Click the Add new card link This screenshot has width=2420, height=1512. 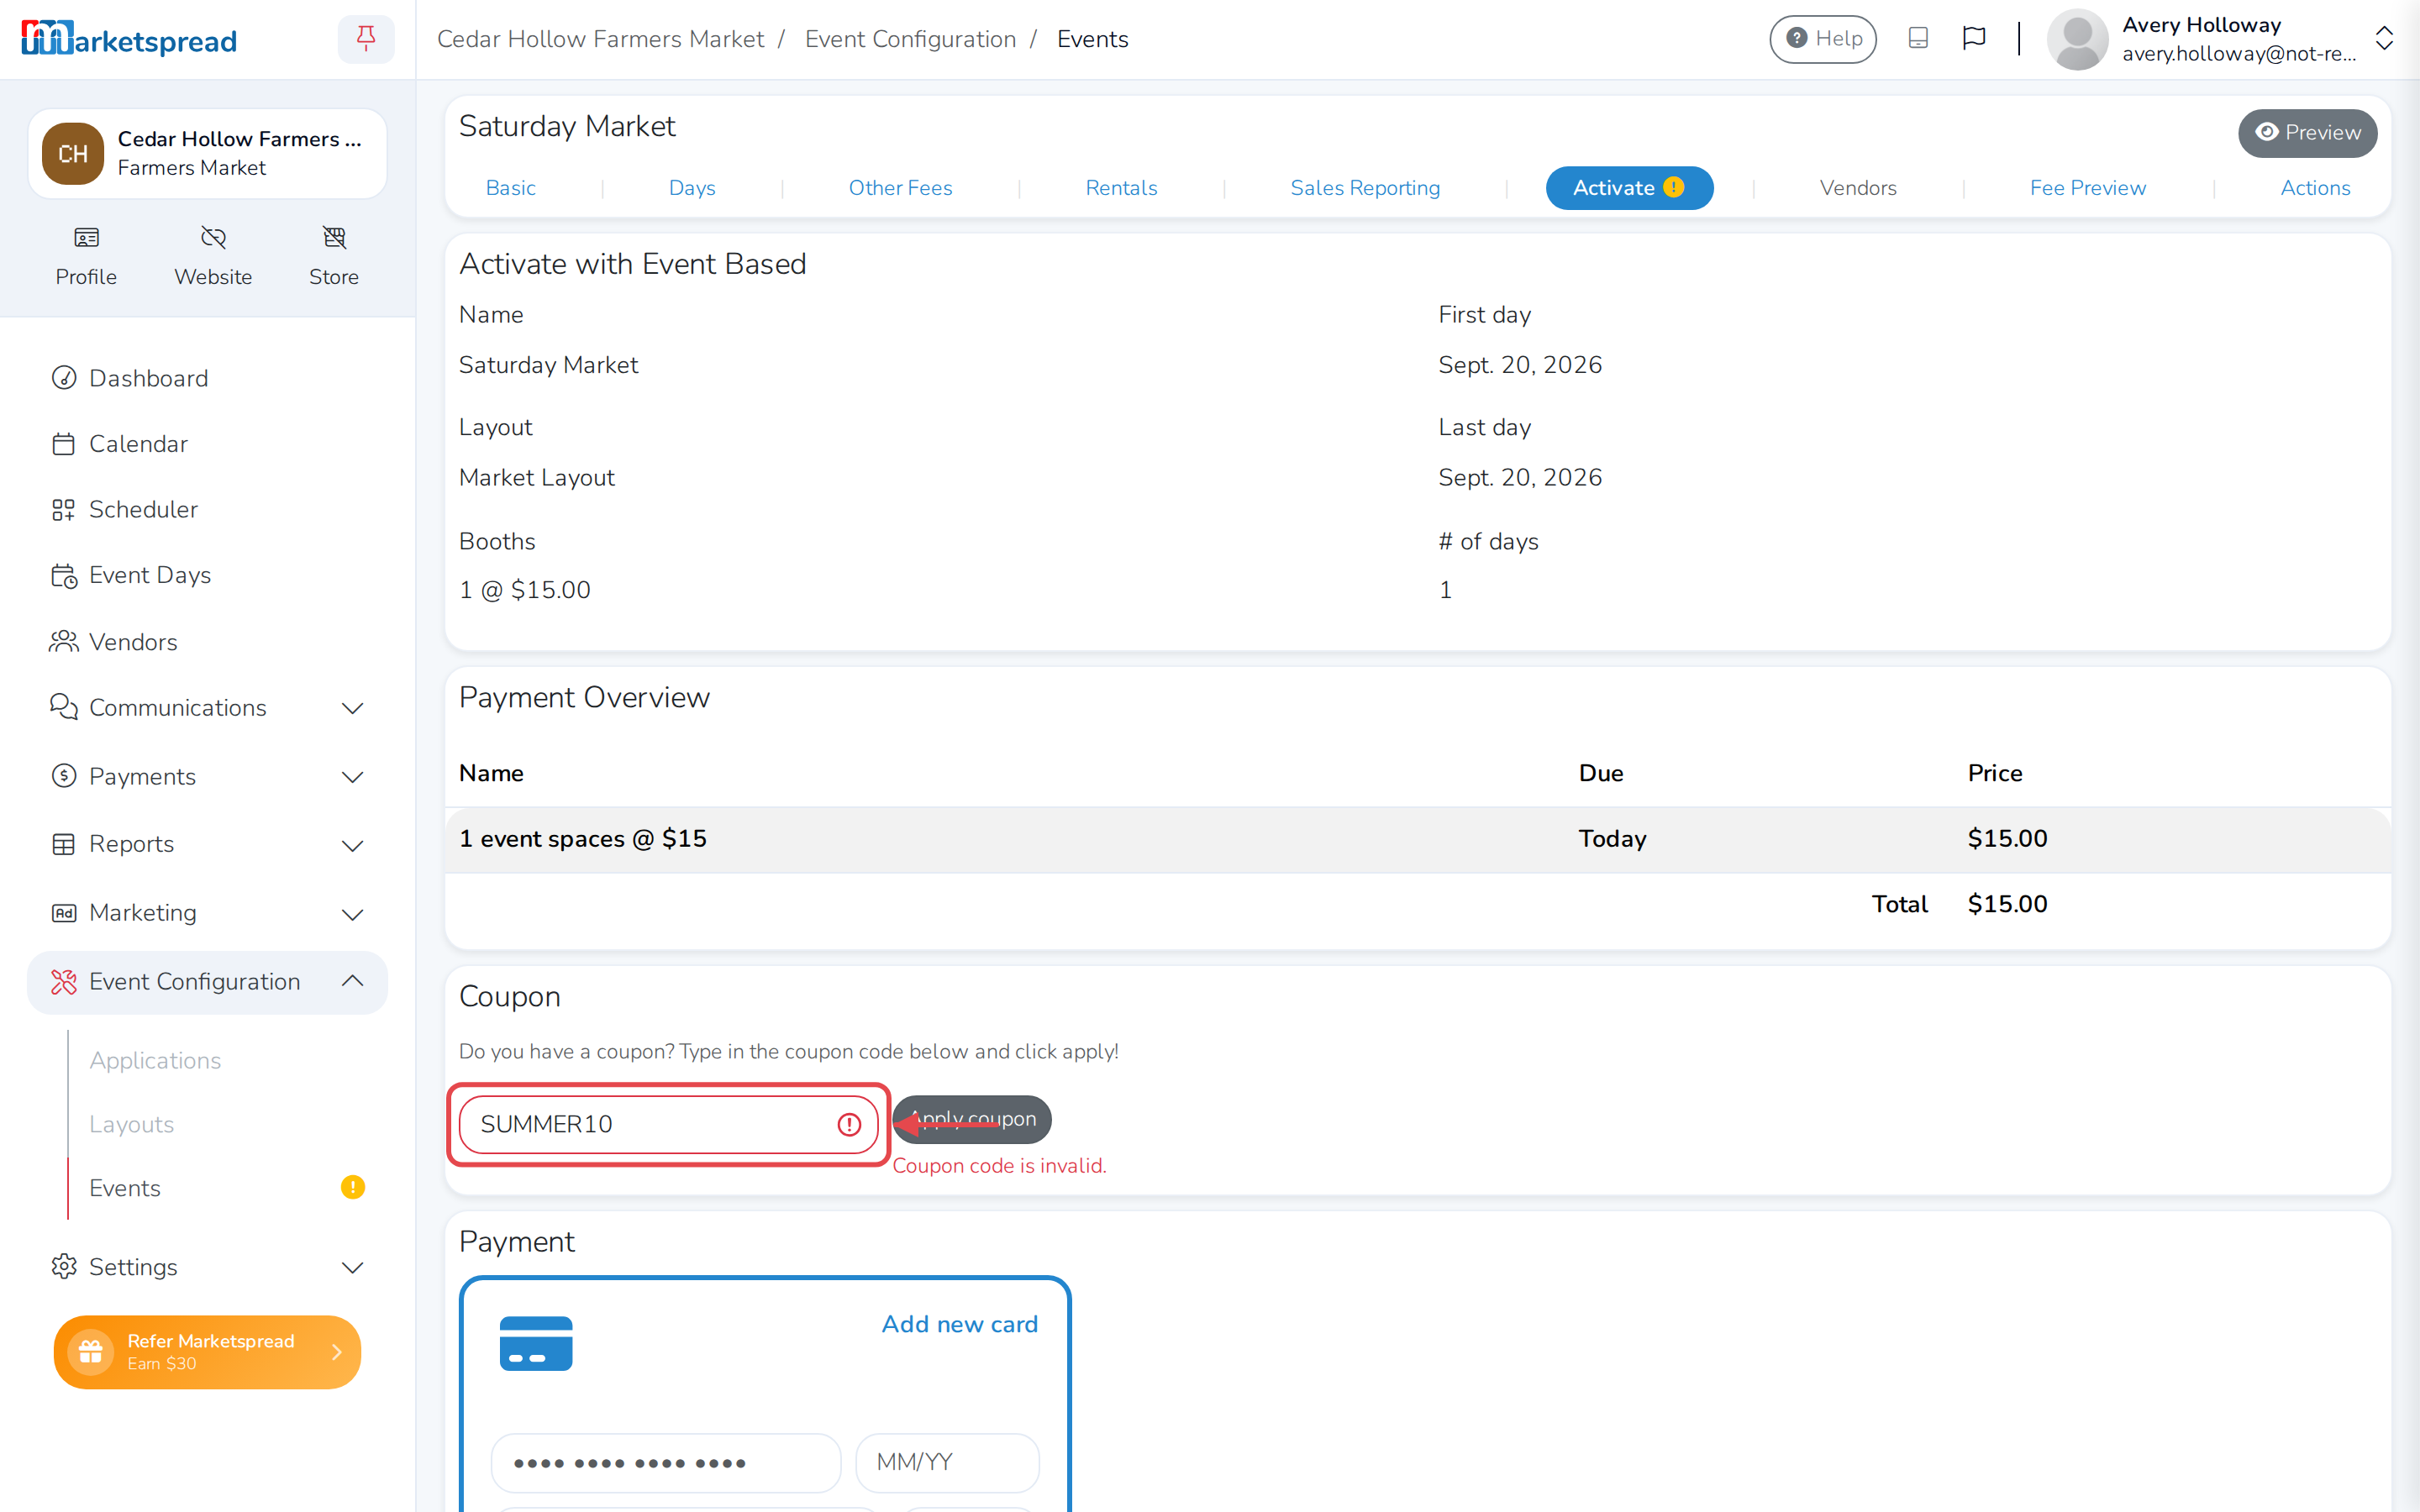click(959, 1324)
